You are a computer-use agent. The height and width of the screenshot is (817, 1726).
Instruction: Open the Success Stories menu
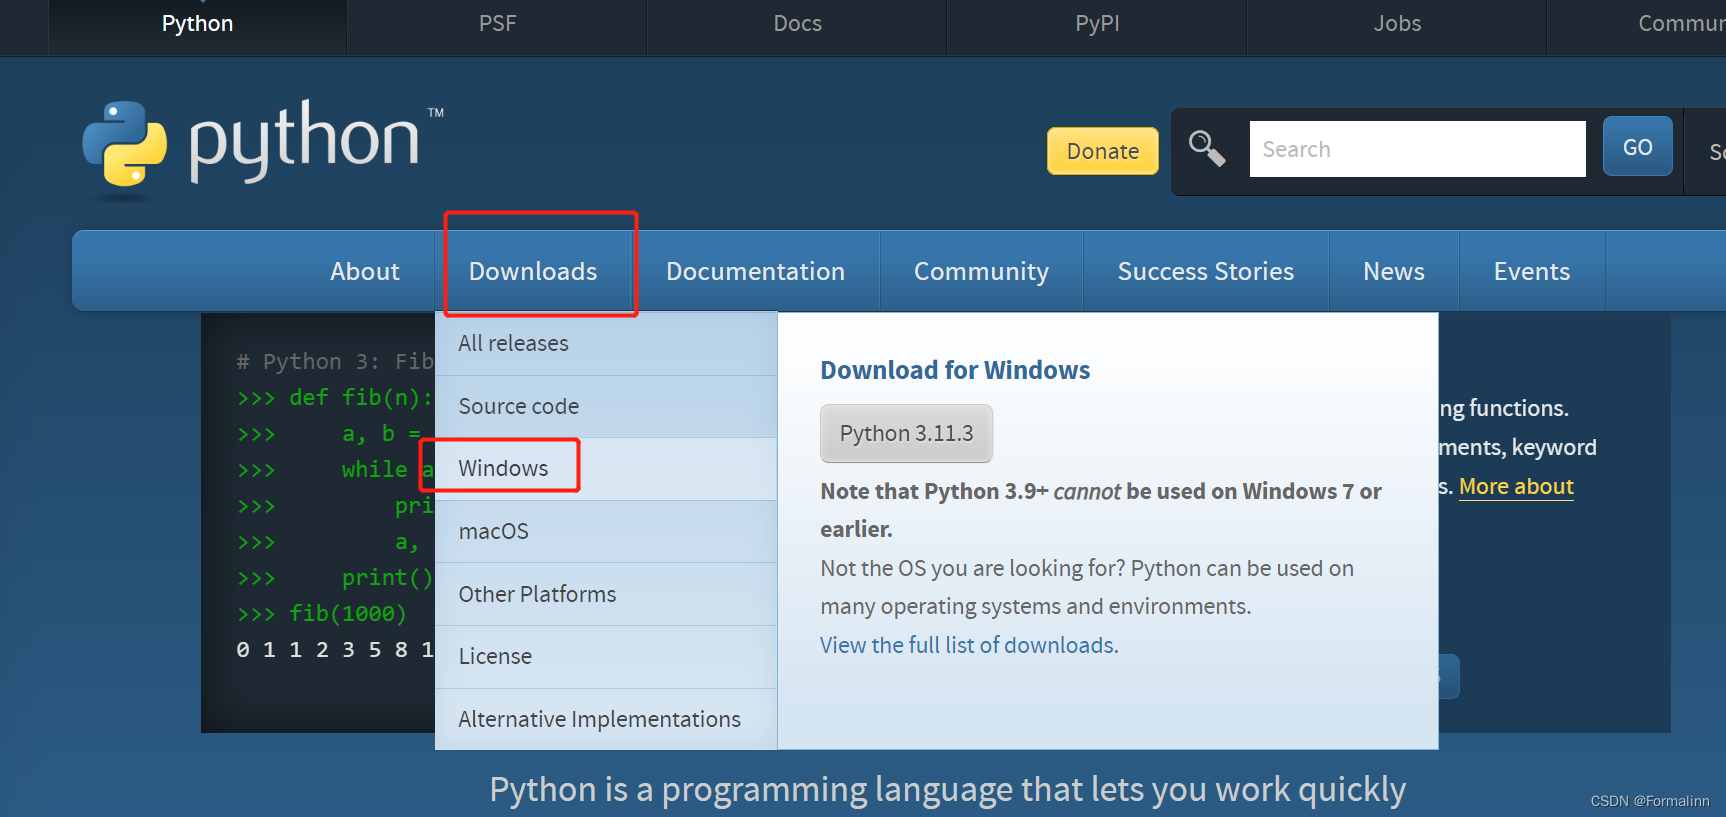(1205, 271)
